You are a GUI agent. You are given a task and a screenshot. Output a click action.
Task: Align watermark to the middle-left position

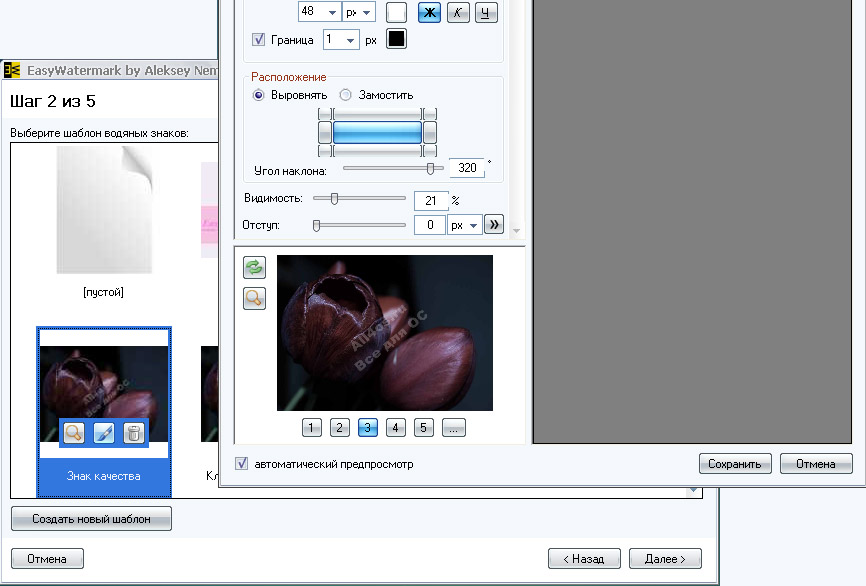click(x=325, y=133)
